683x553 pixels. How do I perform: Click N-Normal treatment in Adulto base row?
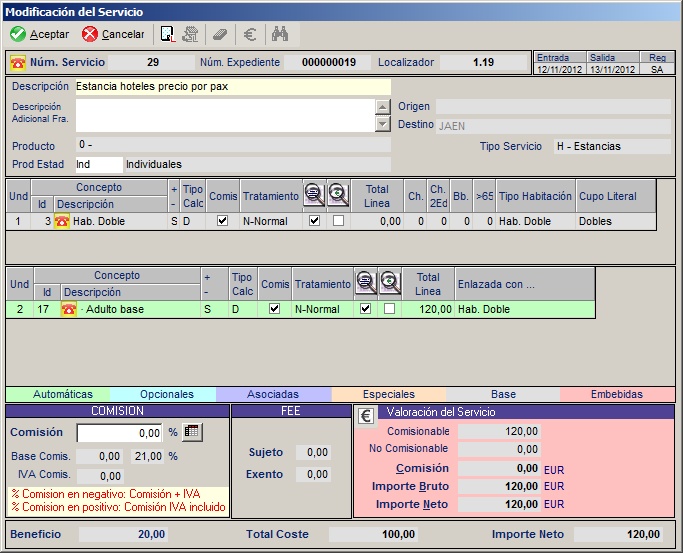pos(323,309)
